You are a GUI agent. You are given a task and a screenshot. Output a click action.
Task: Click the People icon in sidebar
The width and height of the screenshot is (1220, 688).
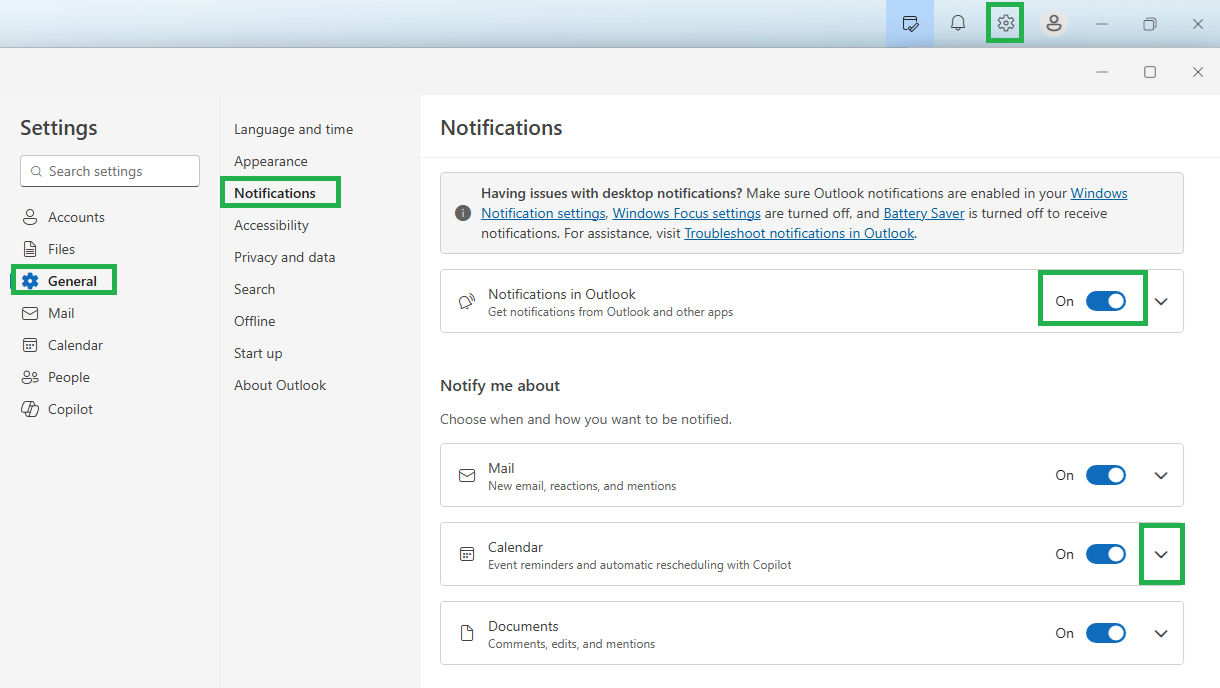tap(30, 377)
